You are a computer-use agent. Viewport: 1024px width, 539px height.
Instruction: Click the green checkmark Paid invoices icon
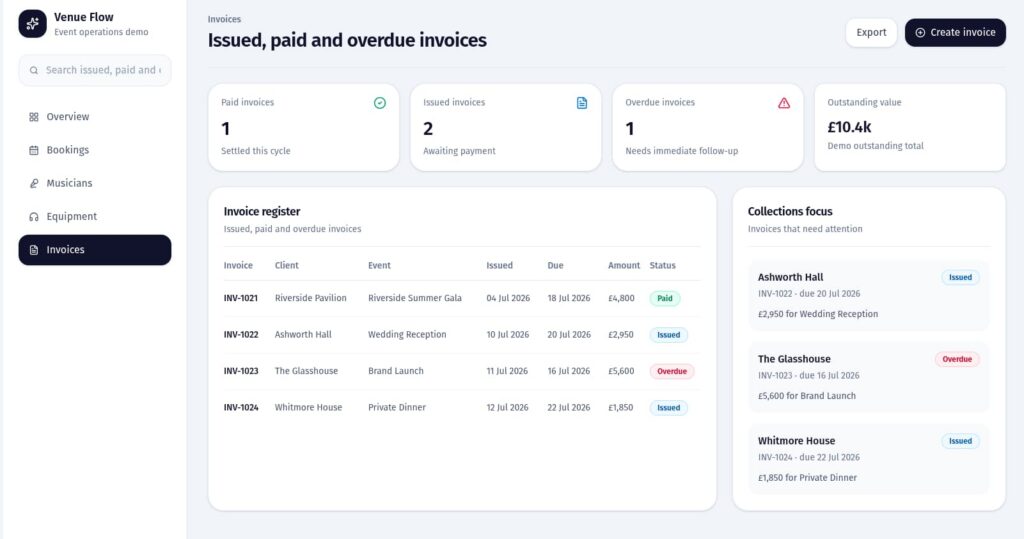click(380, 103)
